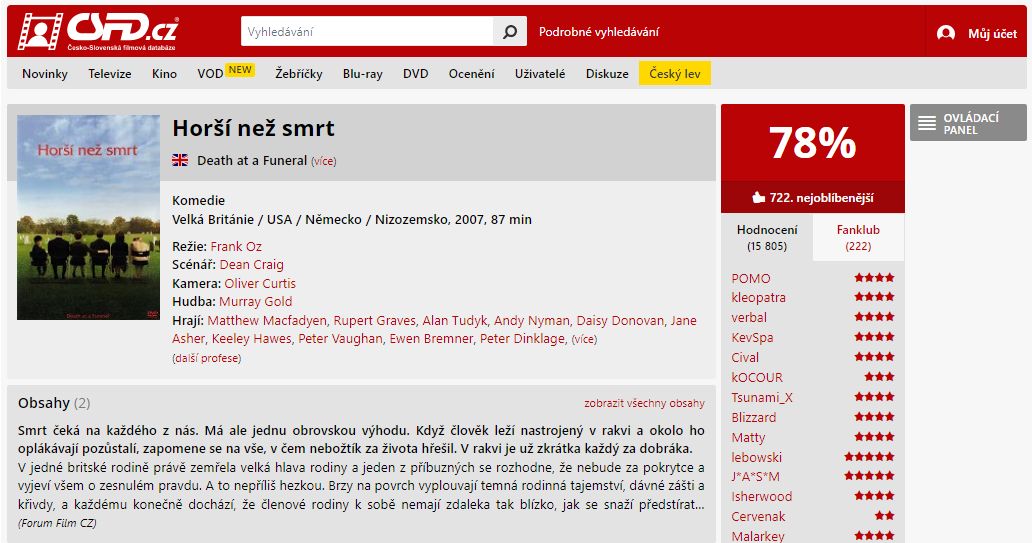Click the yellow Český lev button
The width and height of the screenshot is (1032, 543).
[675, 74]
